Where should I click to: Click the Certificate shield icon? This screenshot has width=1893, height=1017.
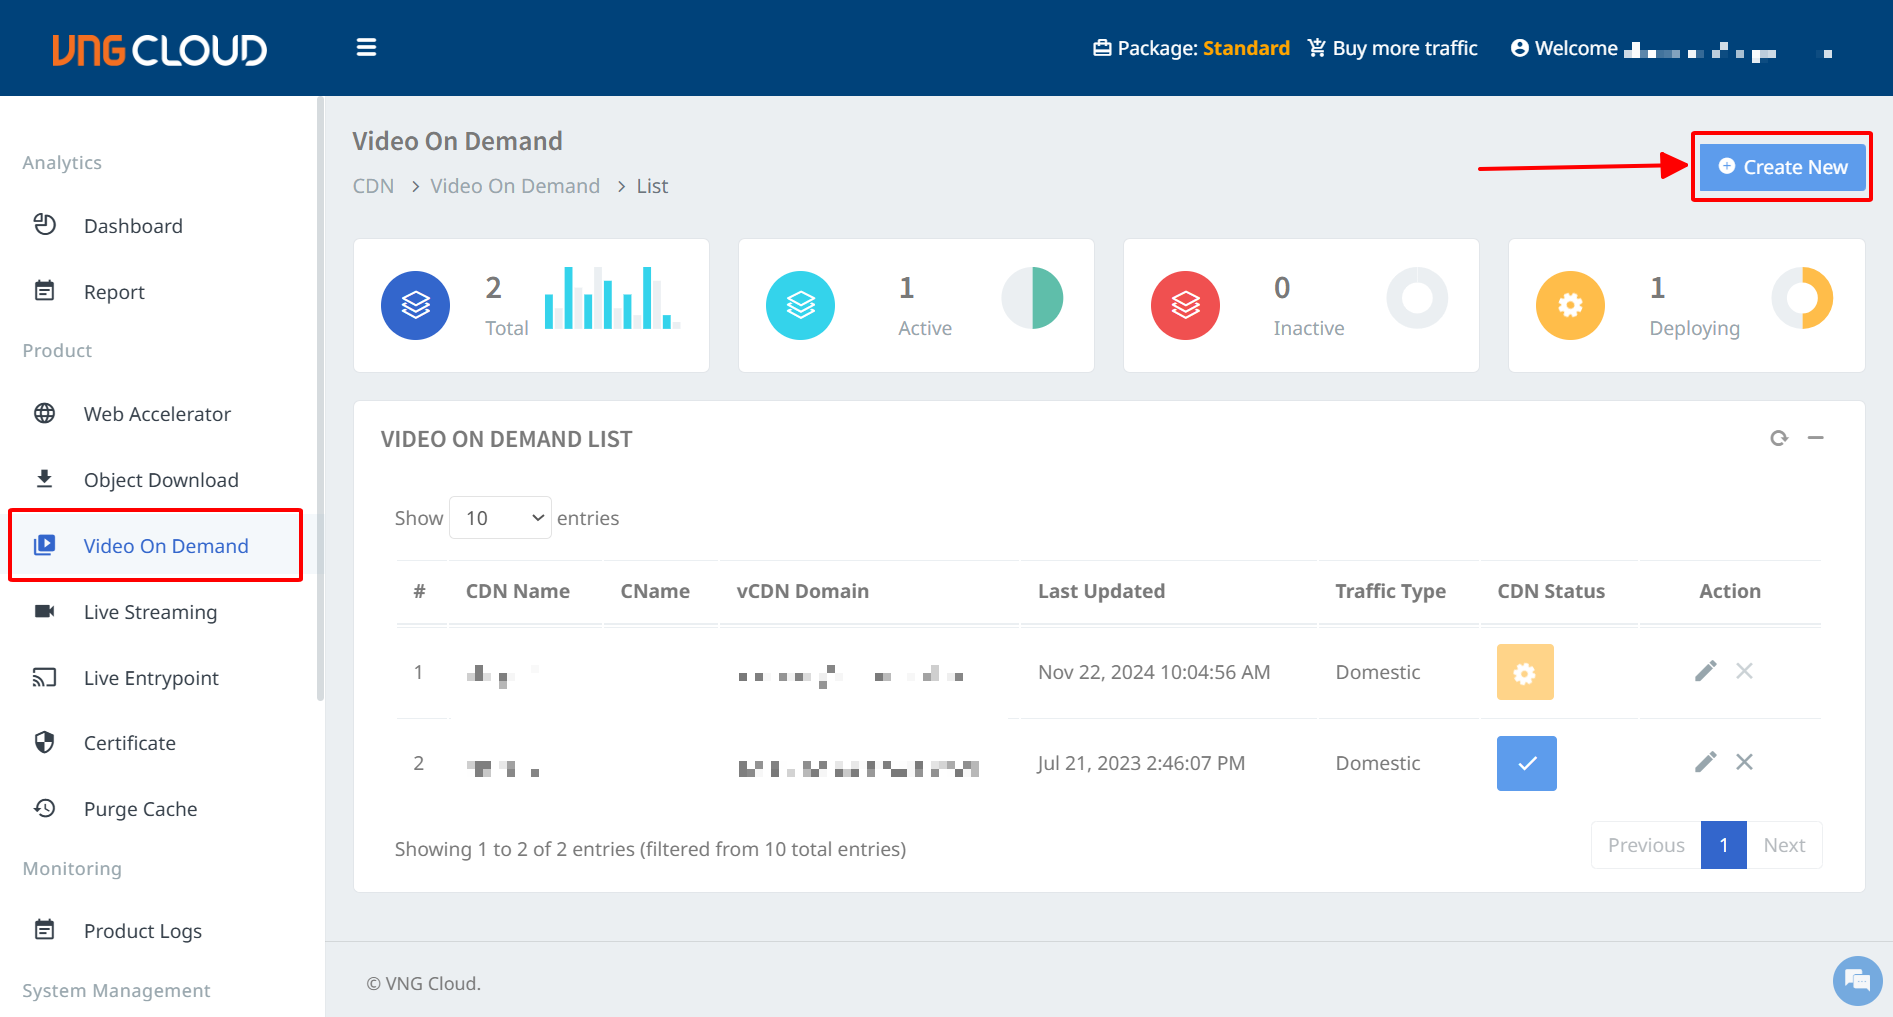pyautogui.click(x=45, y=743)
